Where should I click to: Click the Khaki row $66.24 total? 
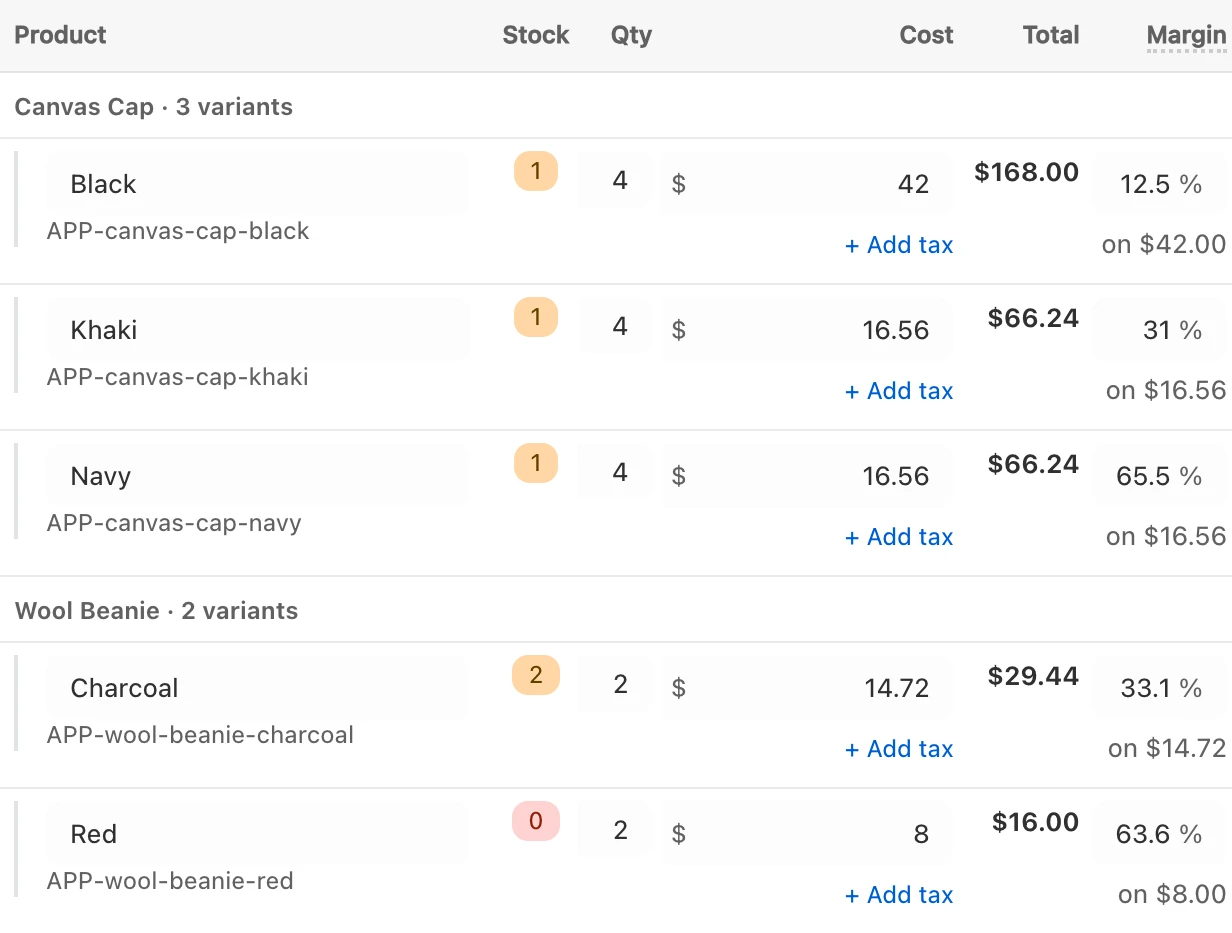pyautogui.click(x=1033, y=319)
